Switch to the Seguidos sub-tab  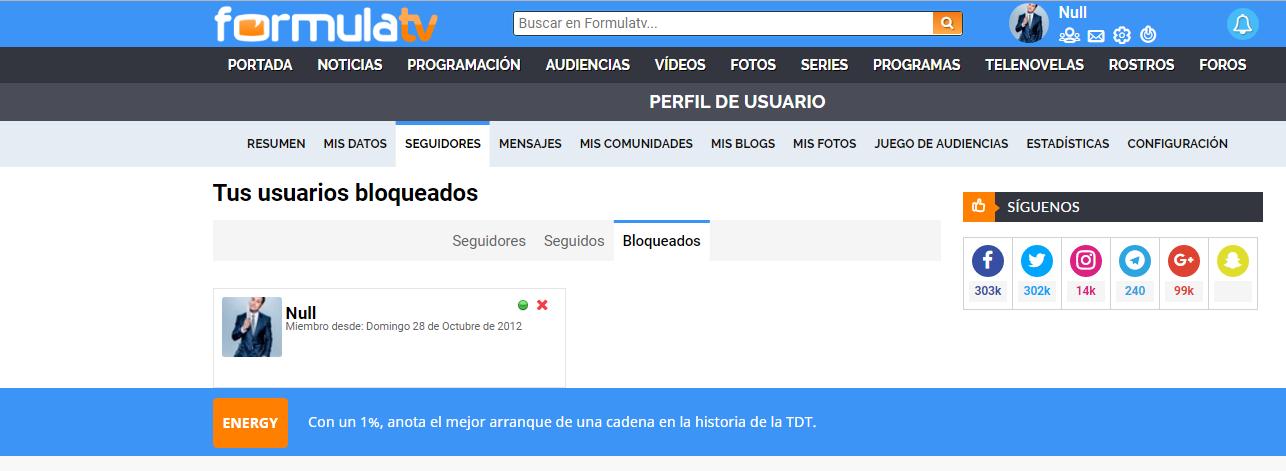click(x=574, y=241)
